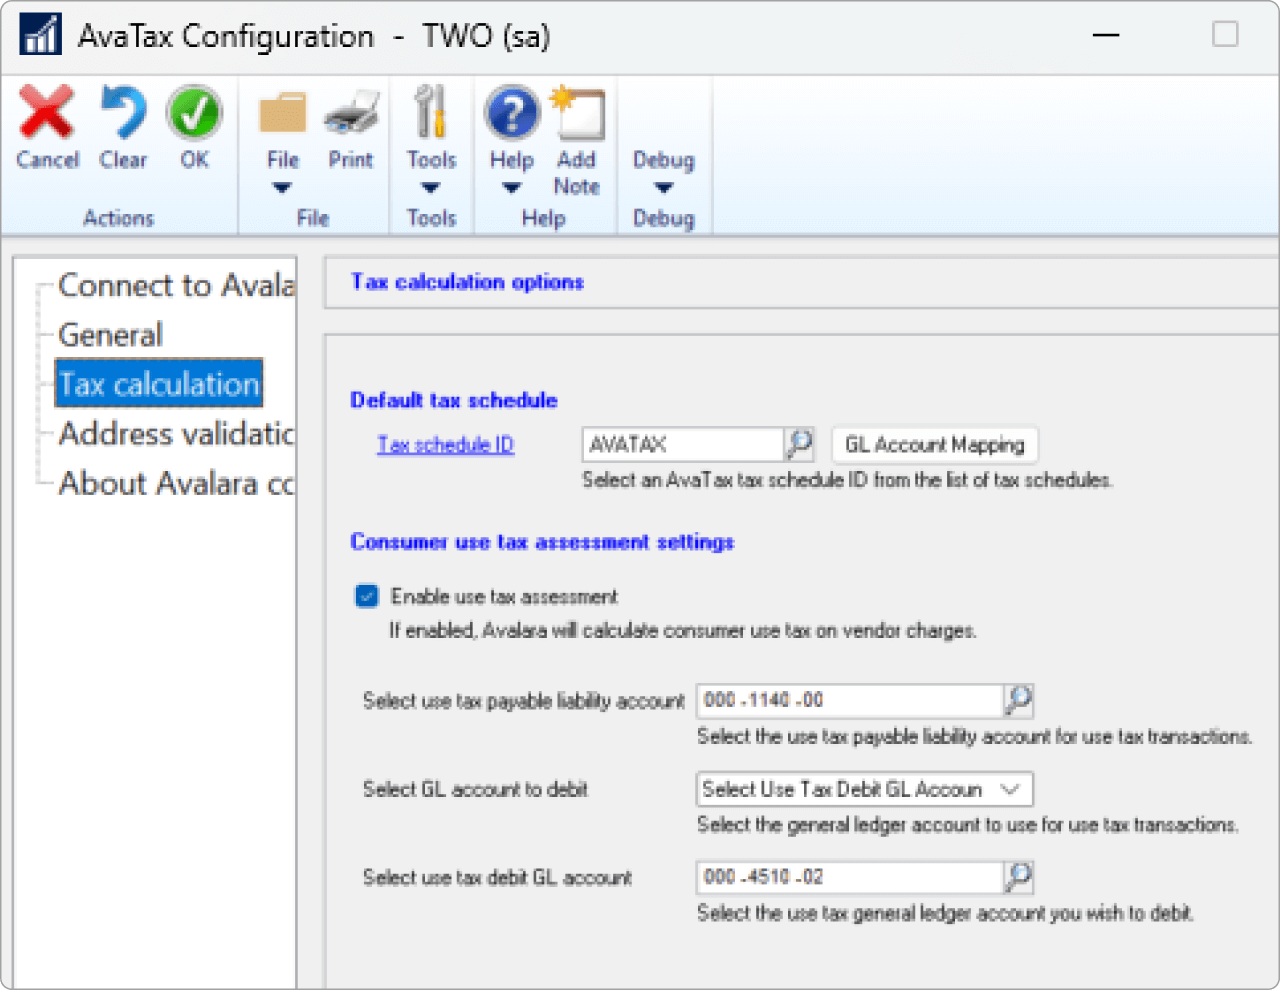
Task: Follow the Tax schedule ID link
Action: point(444,443)
